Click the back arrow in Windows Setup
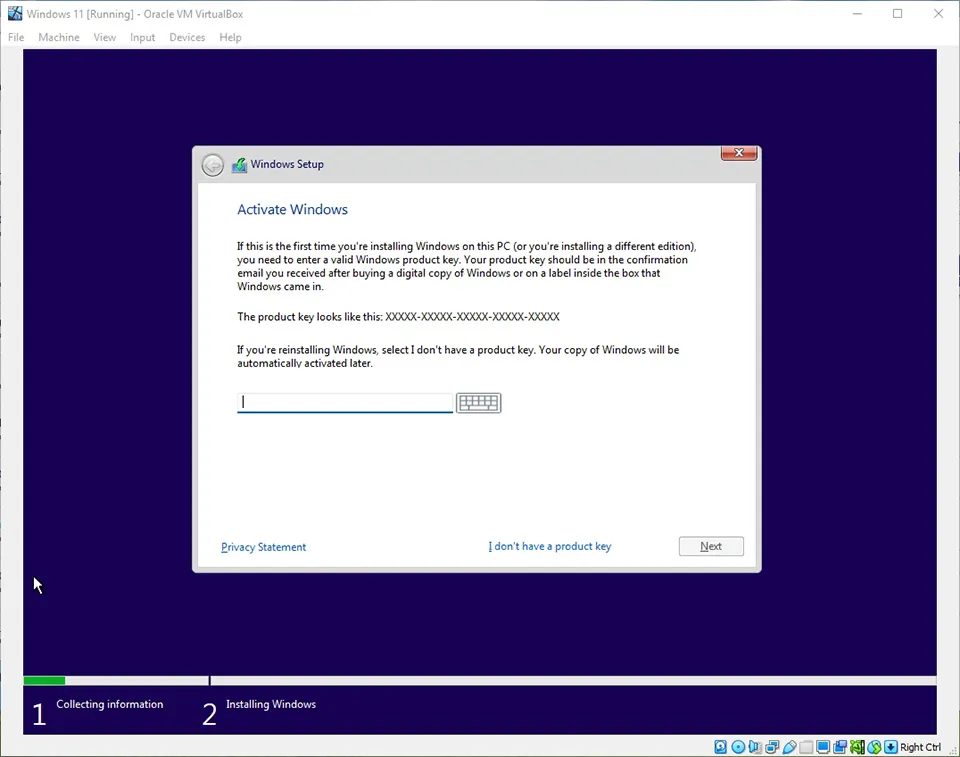This screenshot has height=757, width=960. coord(212,165)
